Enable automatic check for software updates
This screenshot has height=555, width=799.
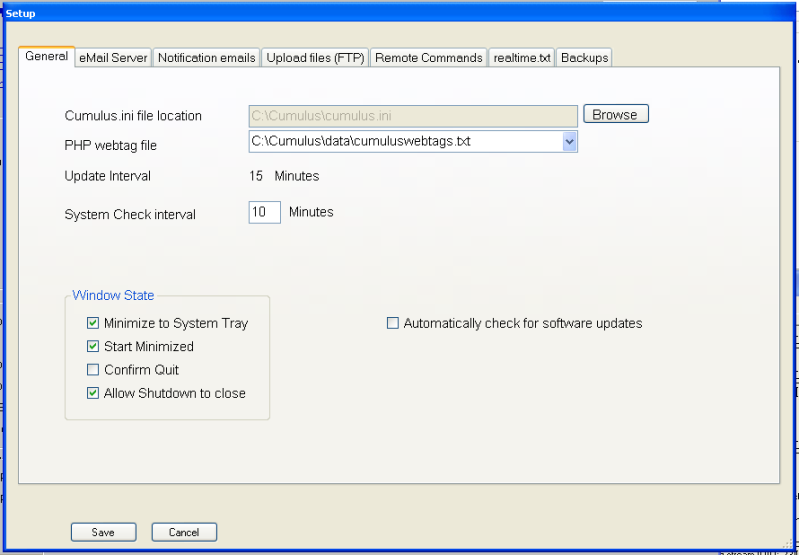click(393, 324)
